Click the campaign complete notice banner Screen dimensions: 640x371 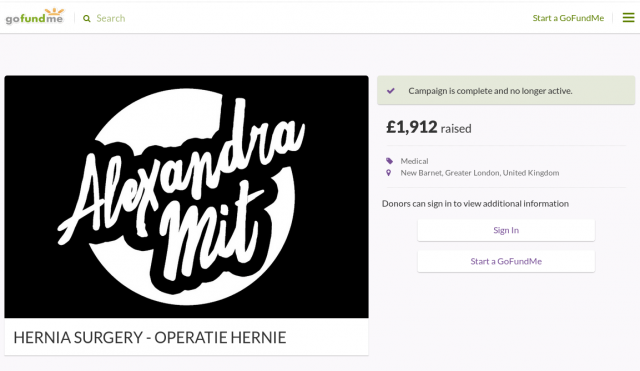506,90
